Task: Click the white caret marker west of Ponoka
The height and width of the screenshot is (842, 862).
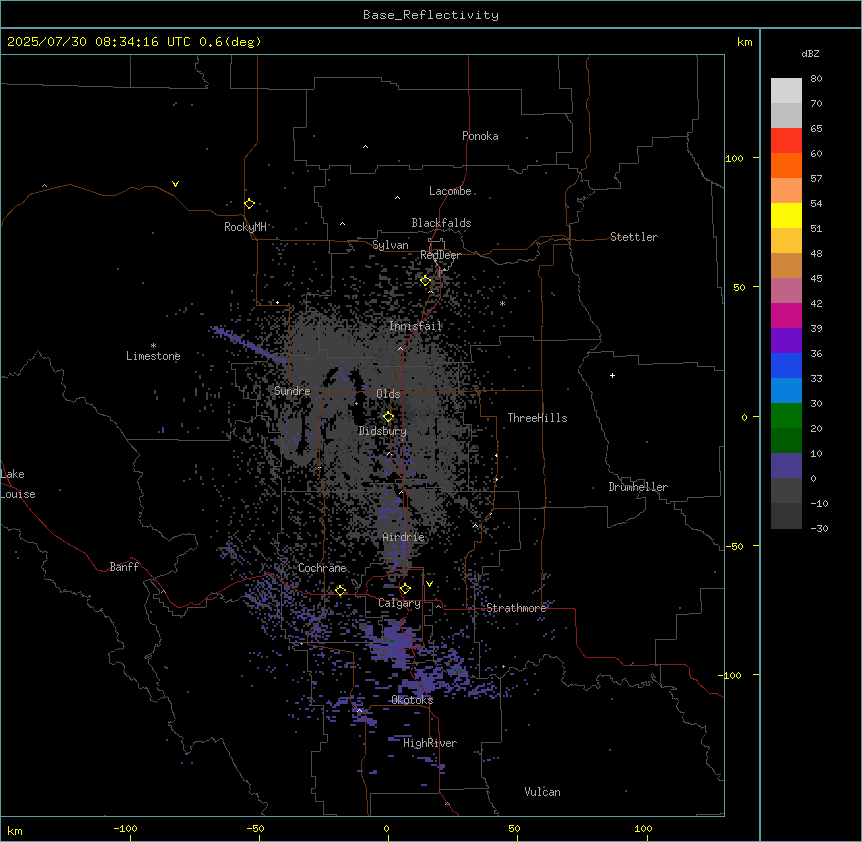Action: [x=366, y=147]
